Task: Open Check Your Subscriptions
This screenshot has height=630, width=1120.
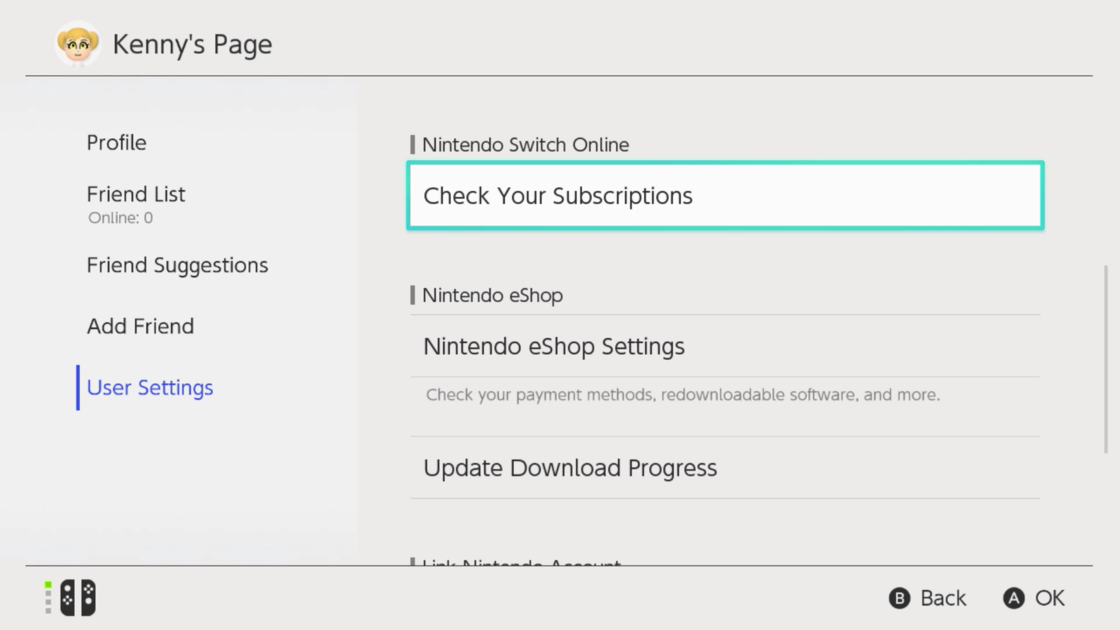Action: pyautogui.click(x=725, y=196)
